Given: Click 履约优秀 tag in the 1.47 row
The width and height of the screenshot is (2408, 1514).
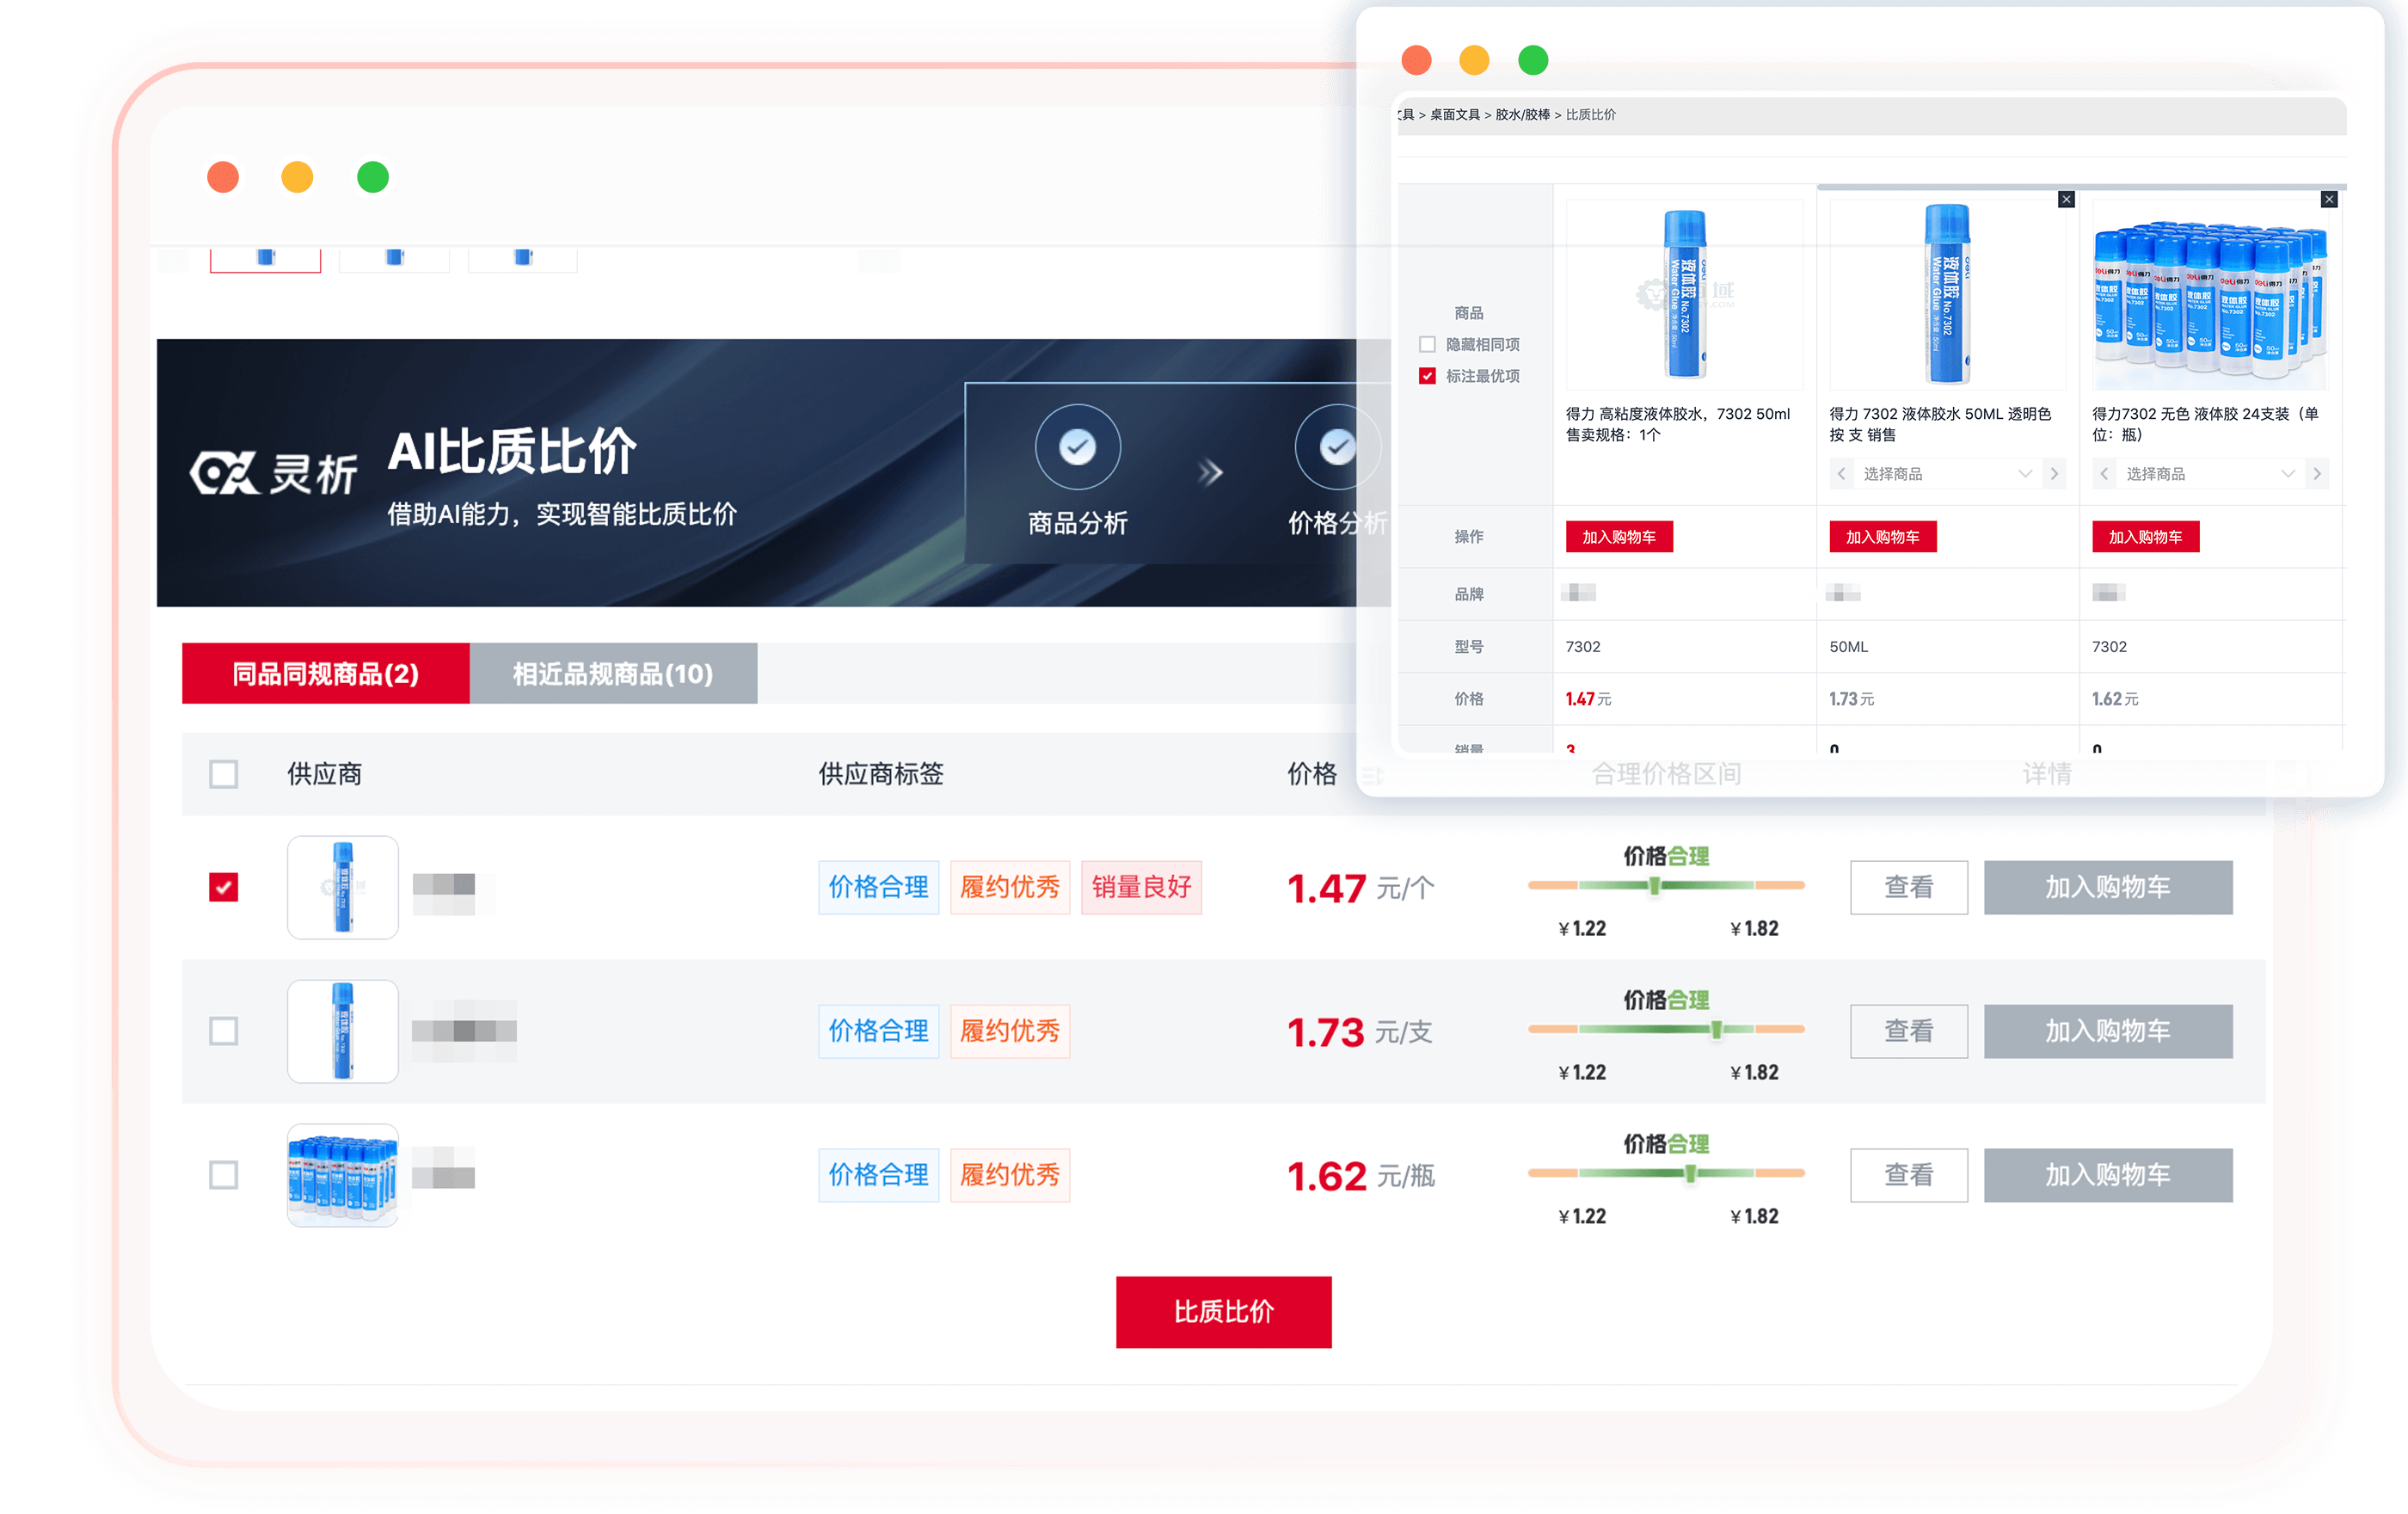Looking at the screenshot, I should [x=1010, y=887].
